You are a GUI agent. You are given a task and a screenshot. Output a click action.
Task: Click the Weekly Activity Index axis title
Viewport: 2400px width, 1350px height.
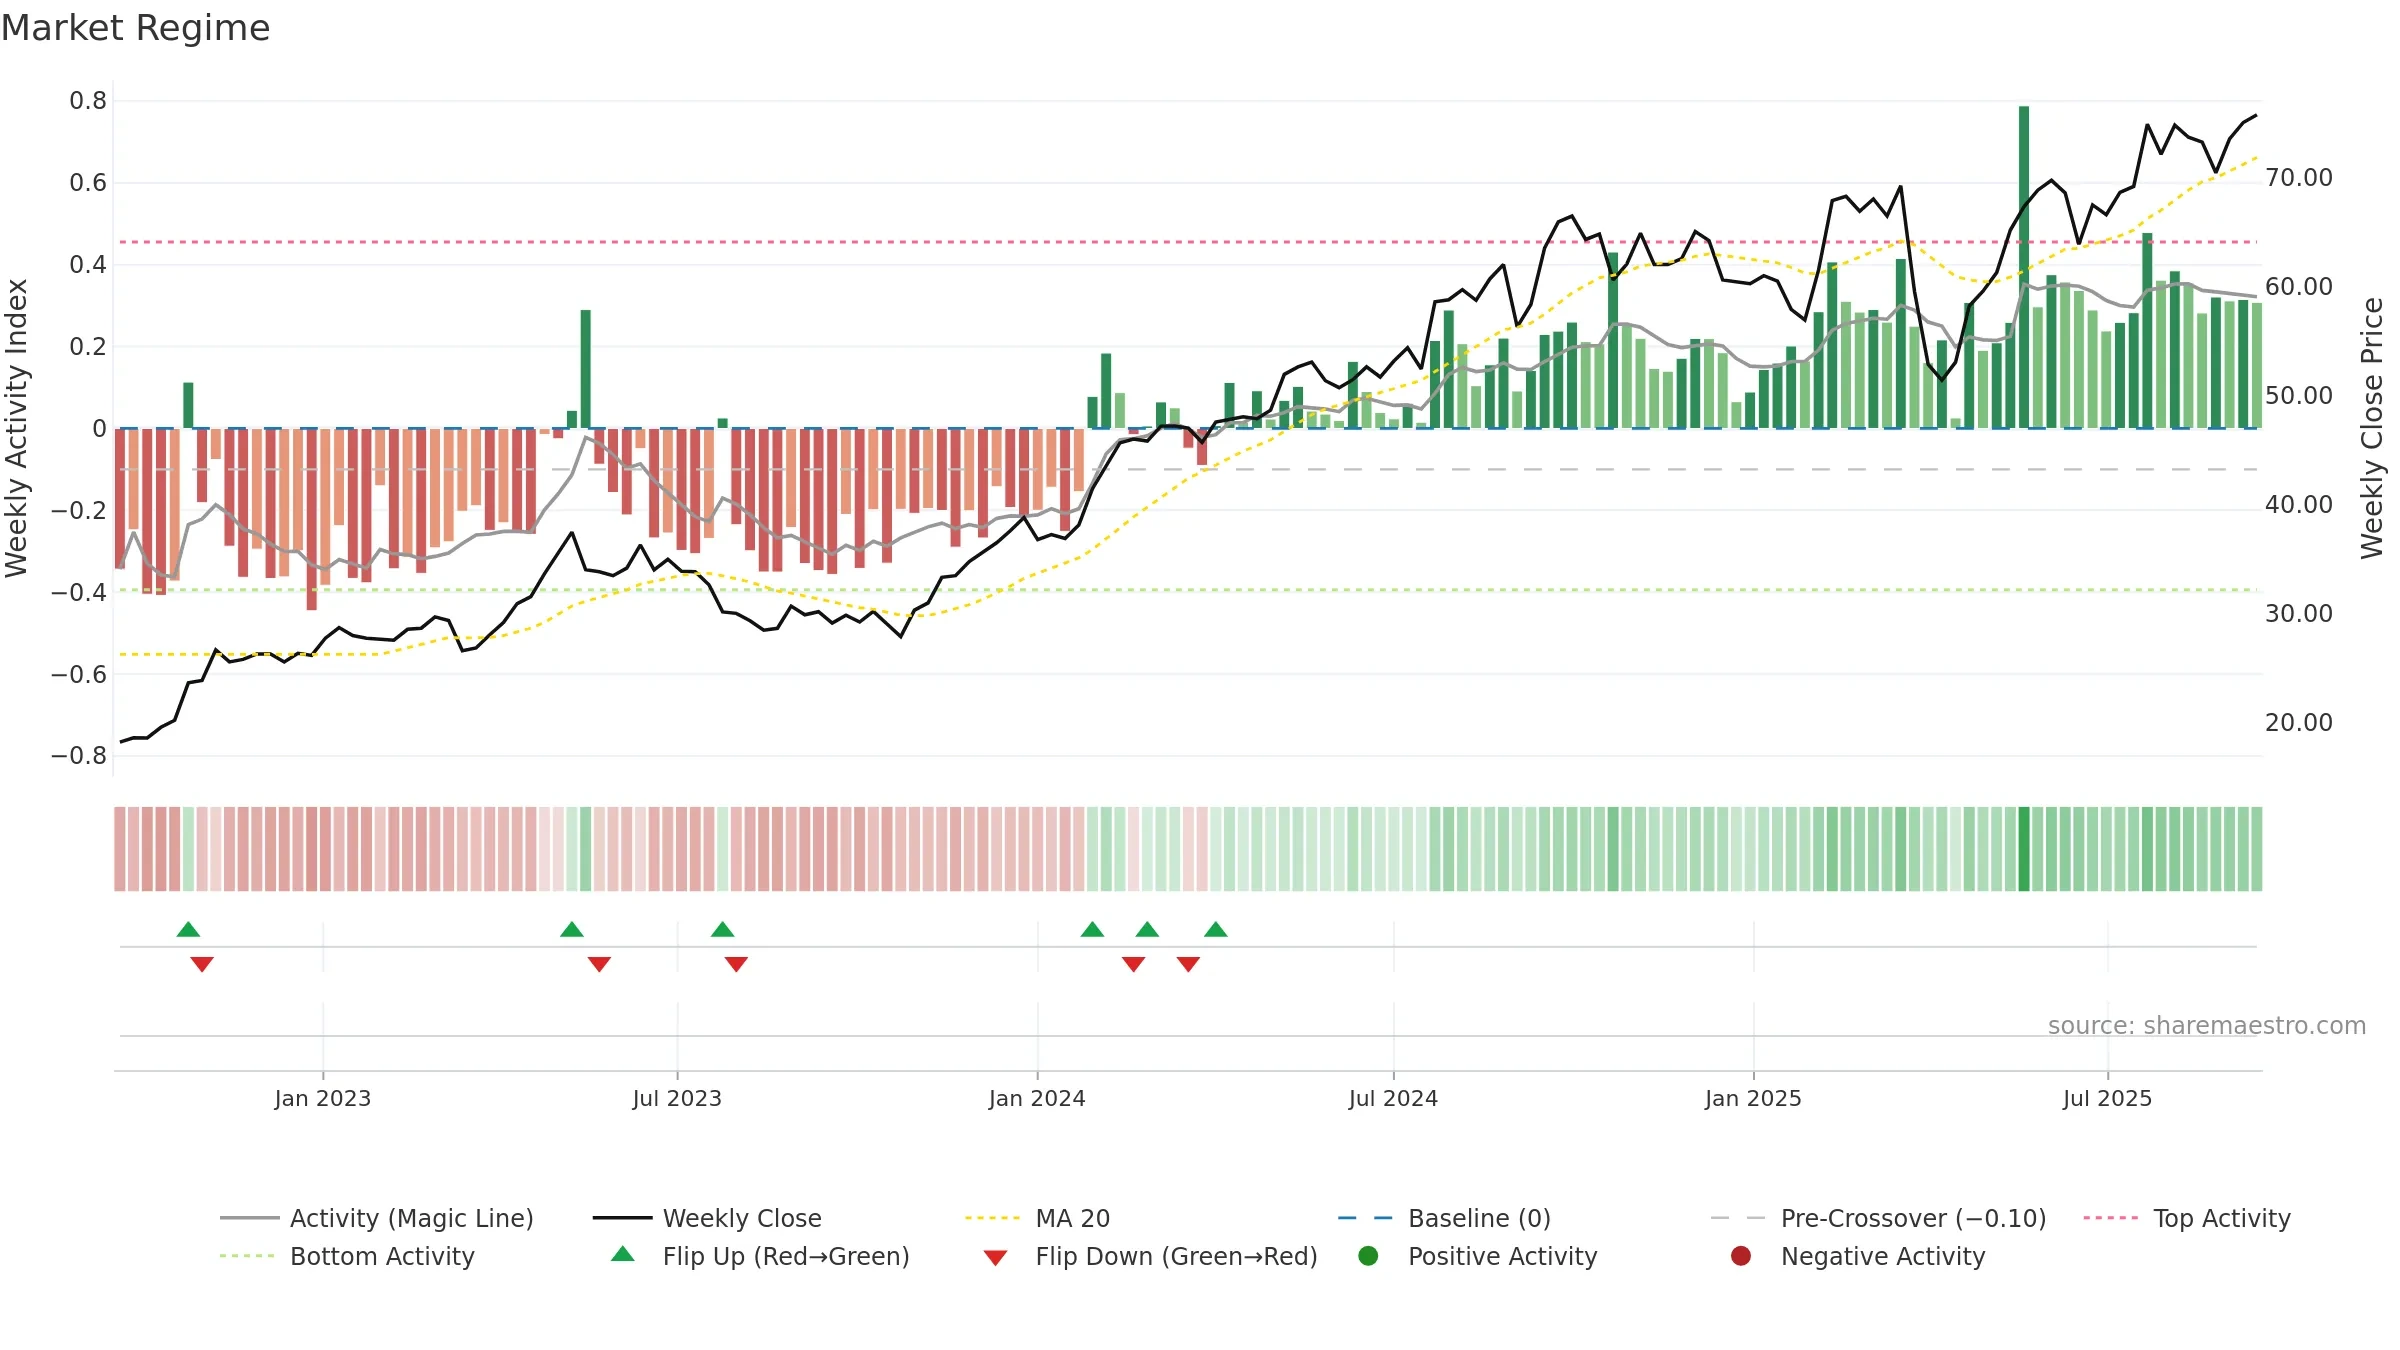point(16,428)
